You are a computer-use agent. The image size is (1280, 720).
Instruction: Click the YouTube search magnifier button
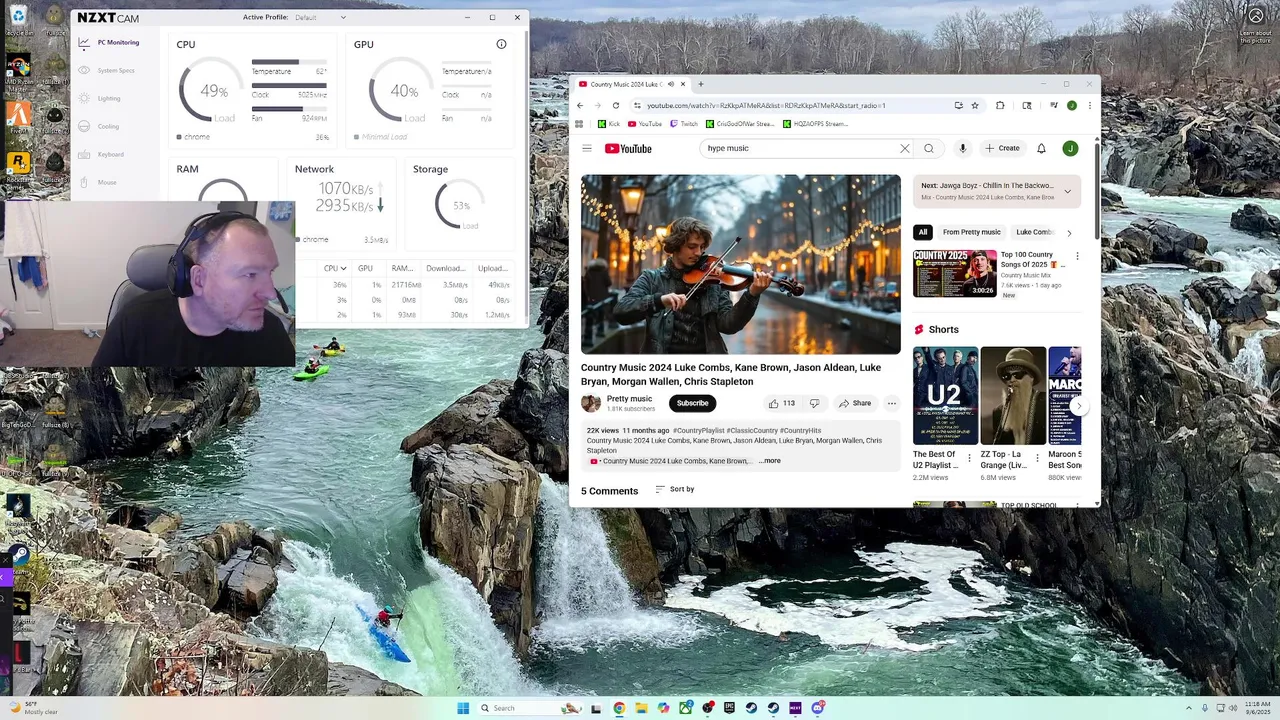click(929, 148)
